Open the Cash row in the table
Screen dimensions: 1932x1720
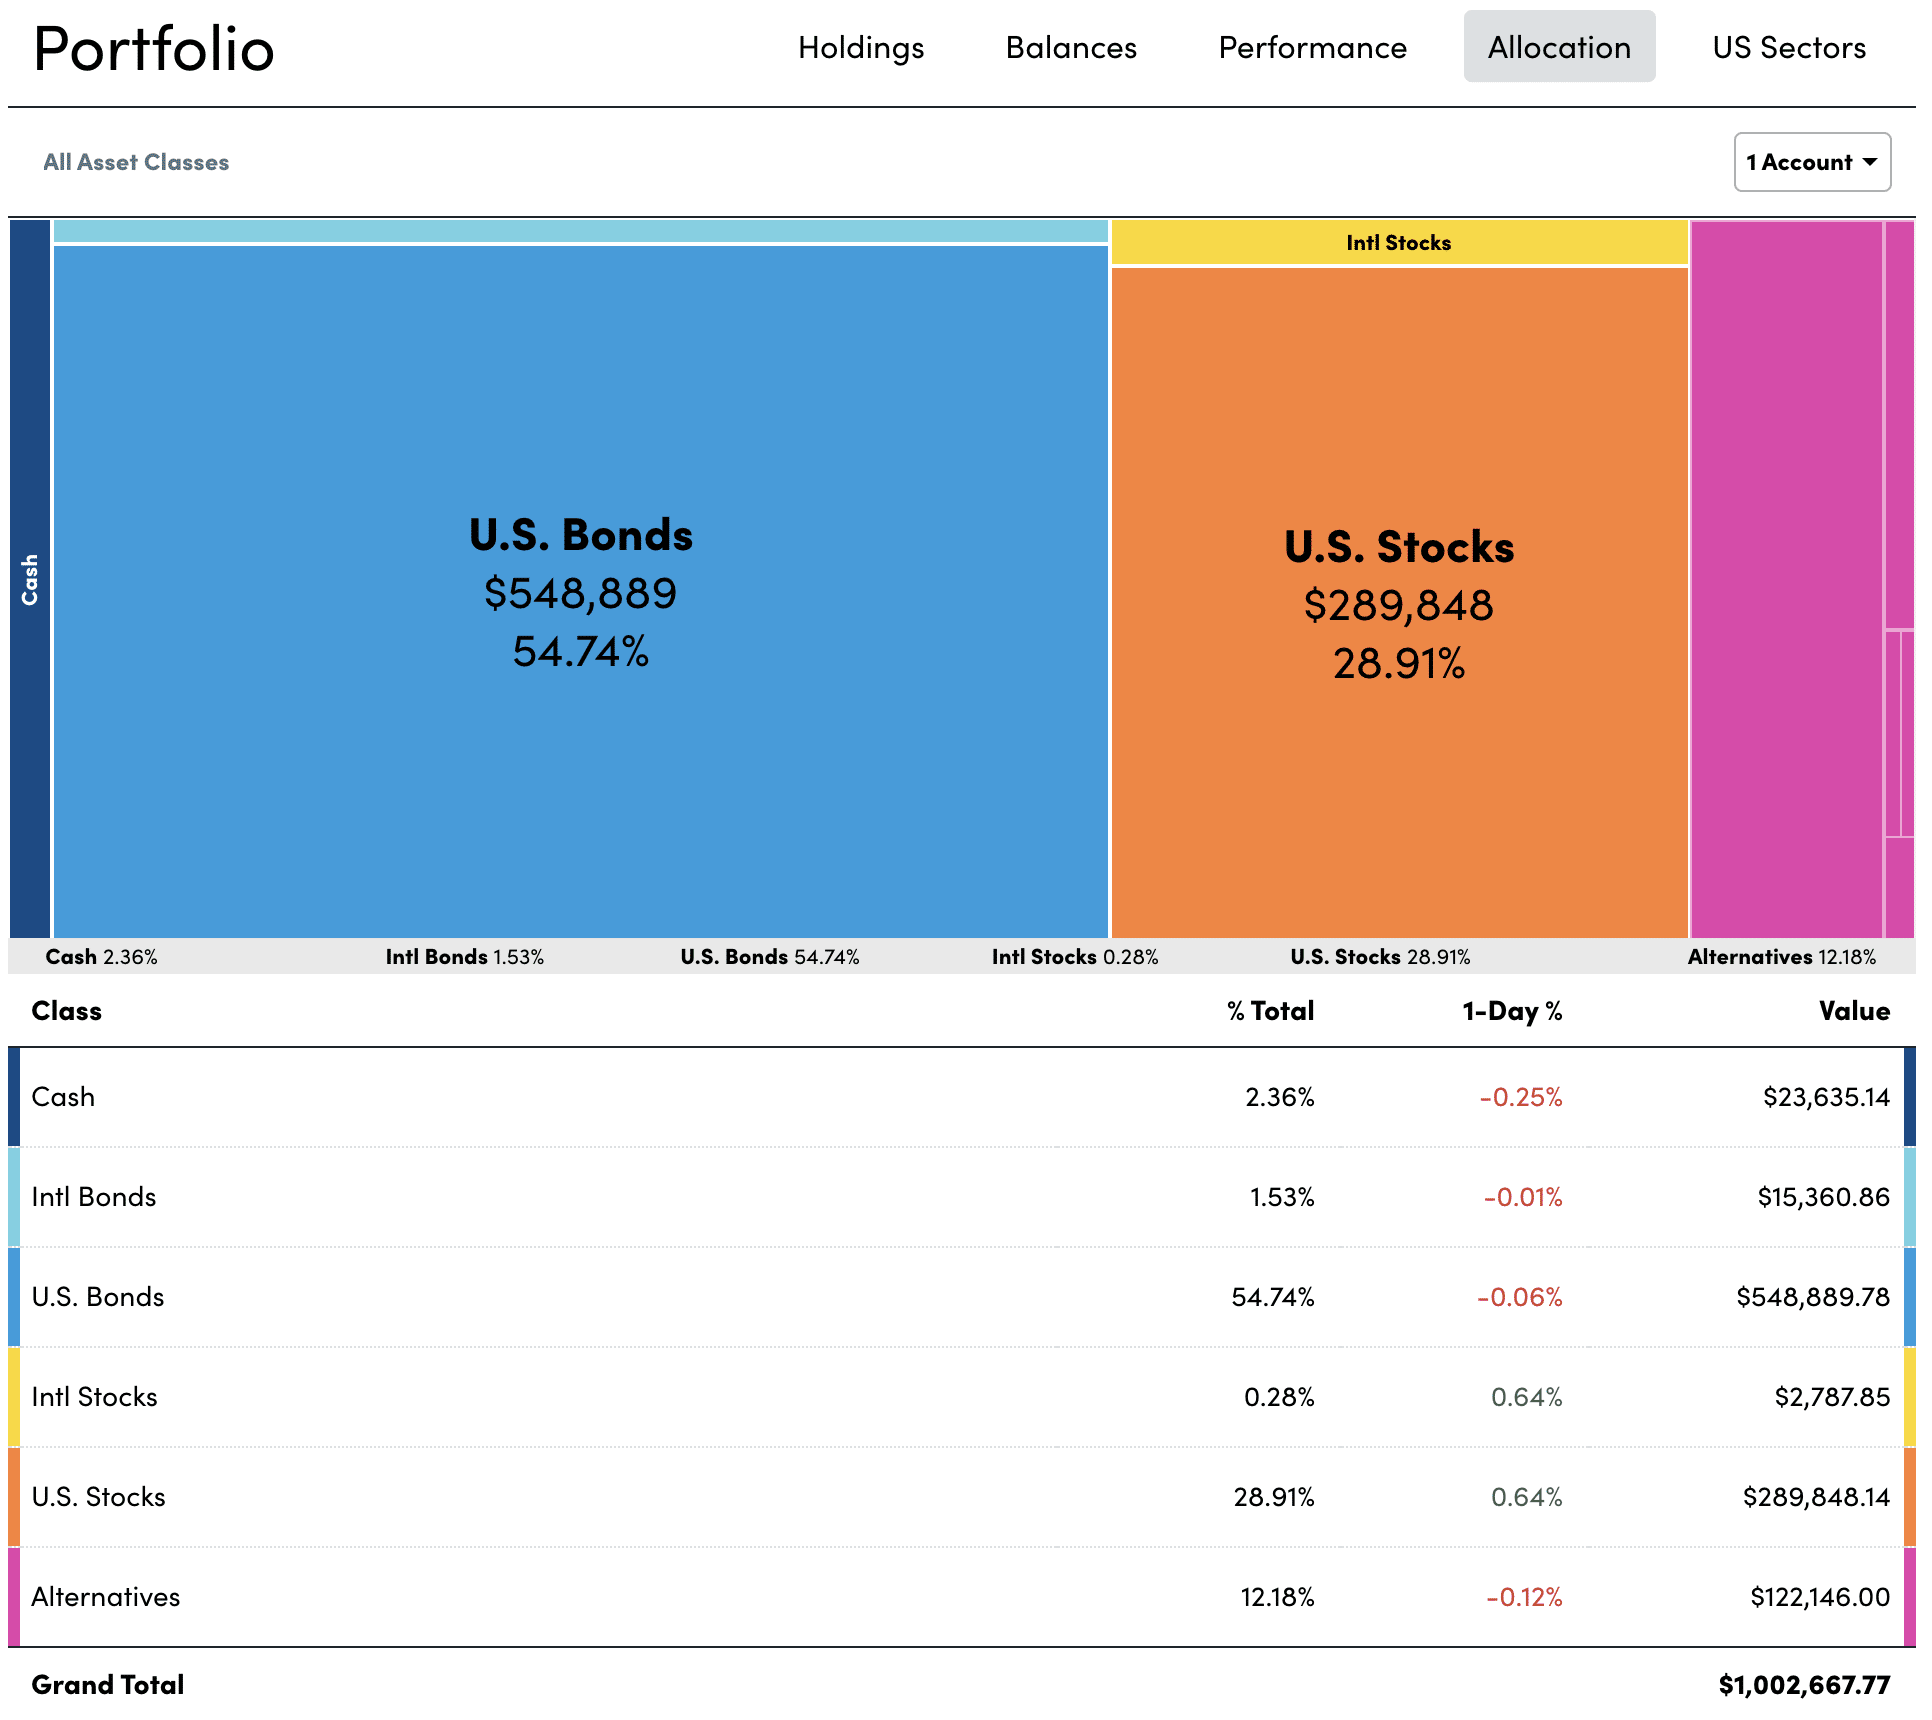pyautogui.click(x=961, y=1097)
